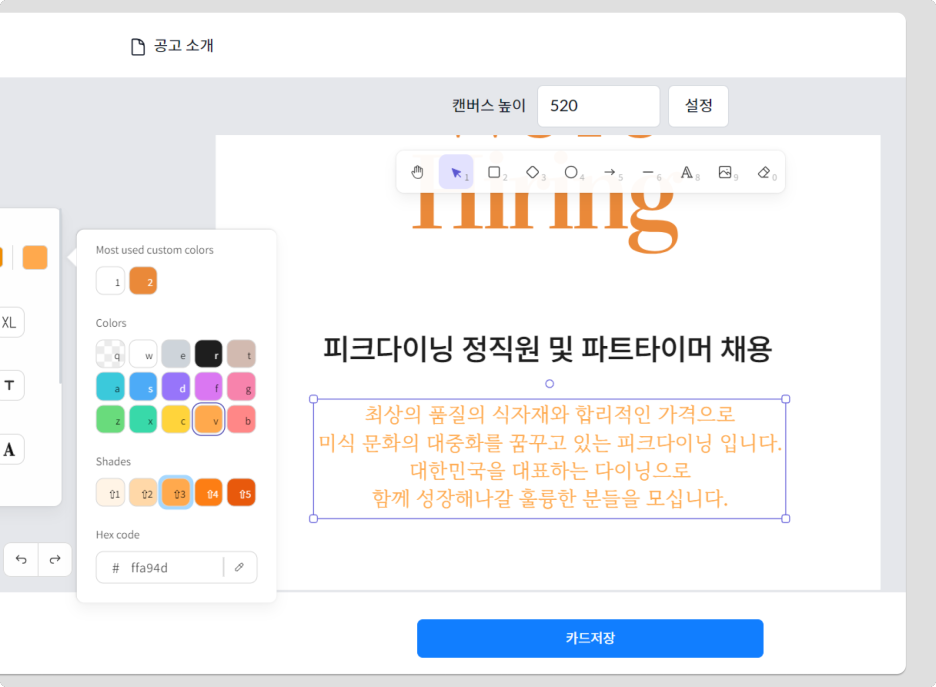Select transparent color swatch q

[110, 354]
